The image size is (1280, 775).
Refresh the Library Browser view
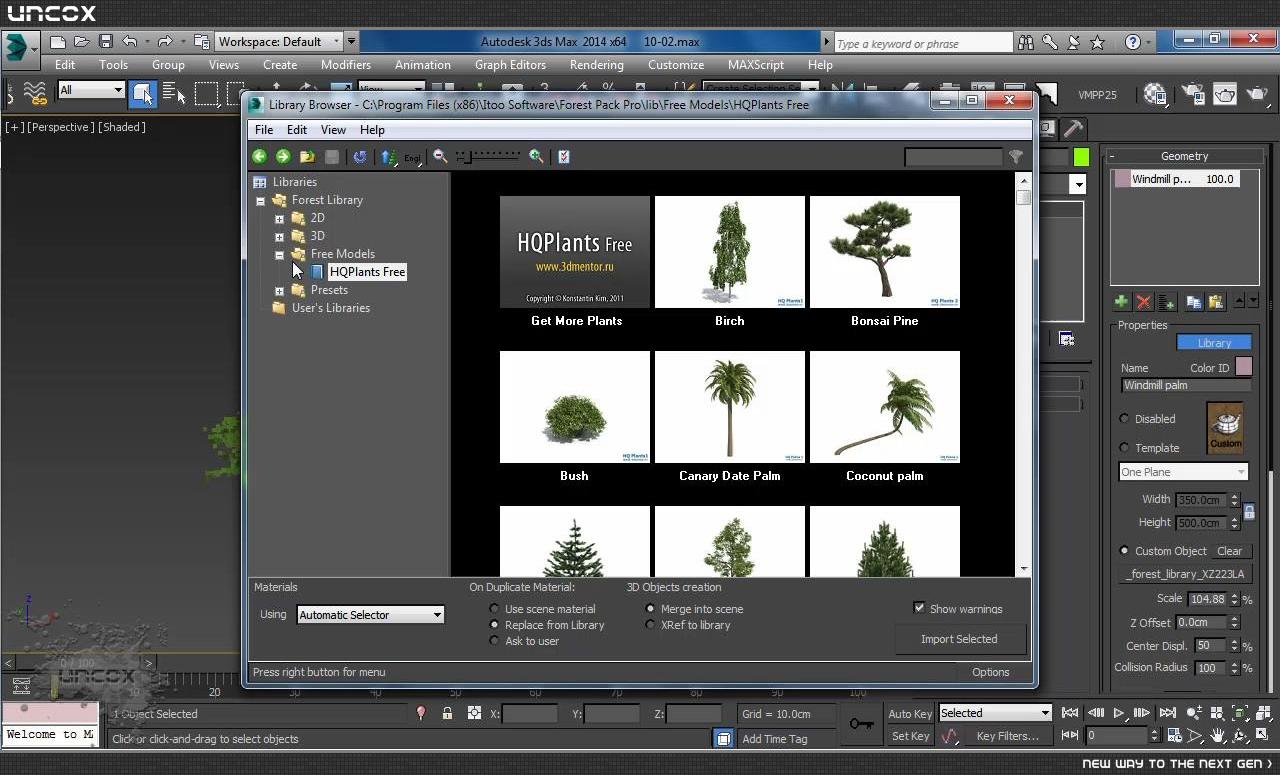pos(360,156)
